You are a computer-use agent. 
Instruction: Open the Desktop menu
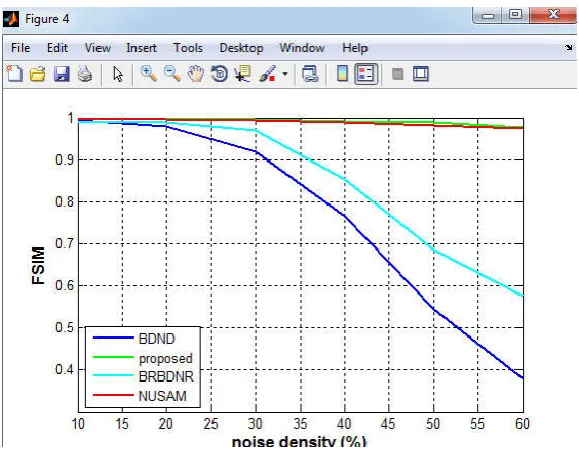241,48
